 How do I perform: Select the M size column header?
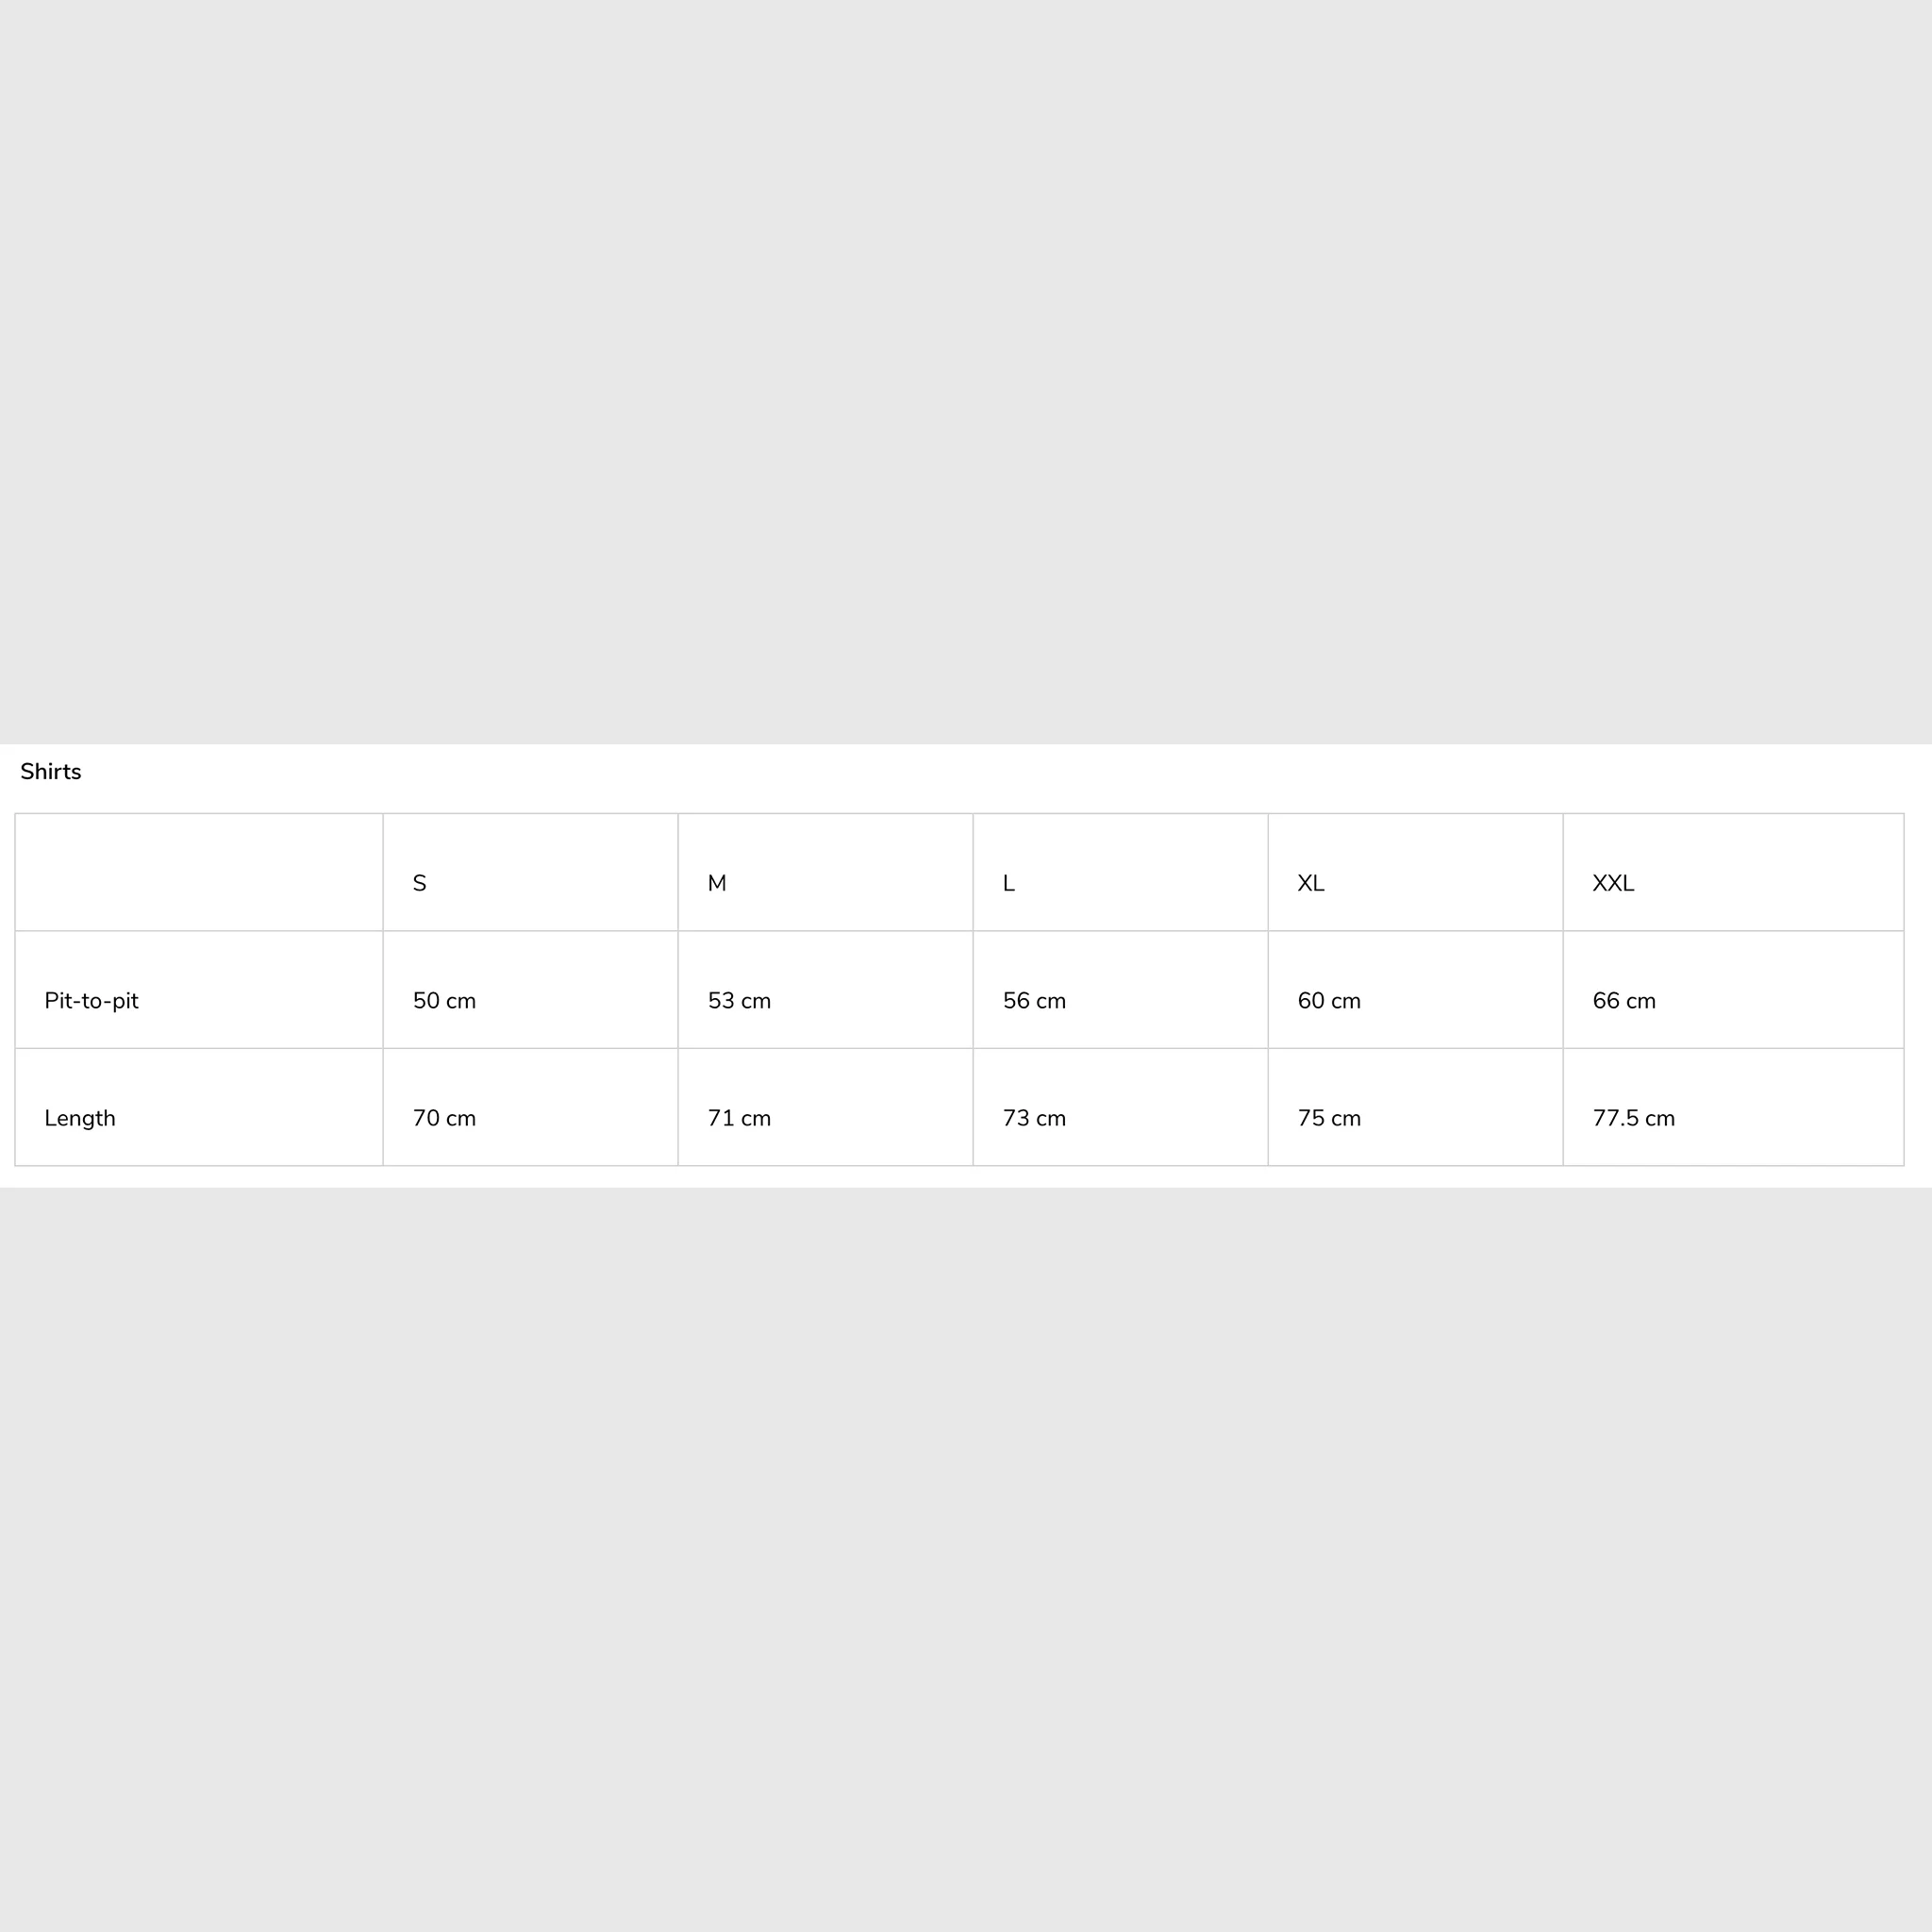825,872
